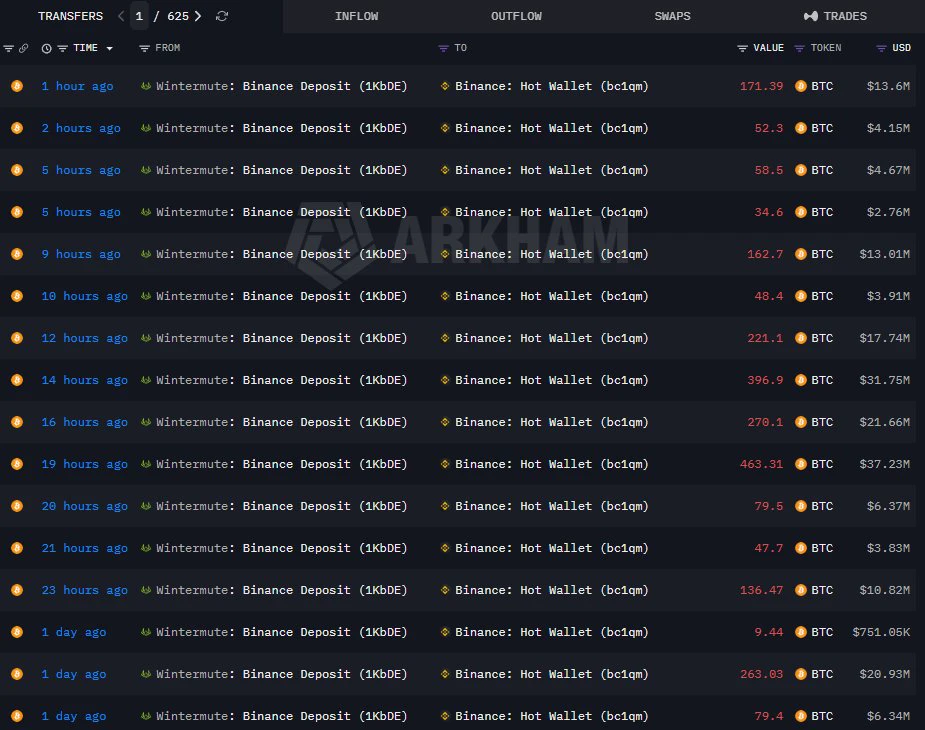Open Wintermute sender in 14 hours ago row

tap(281, 380)
